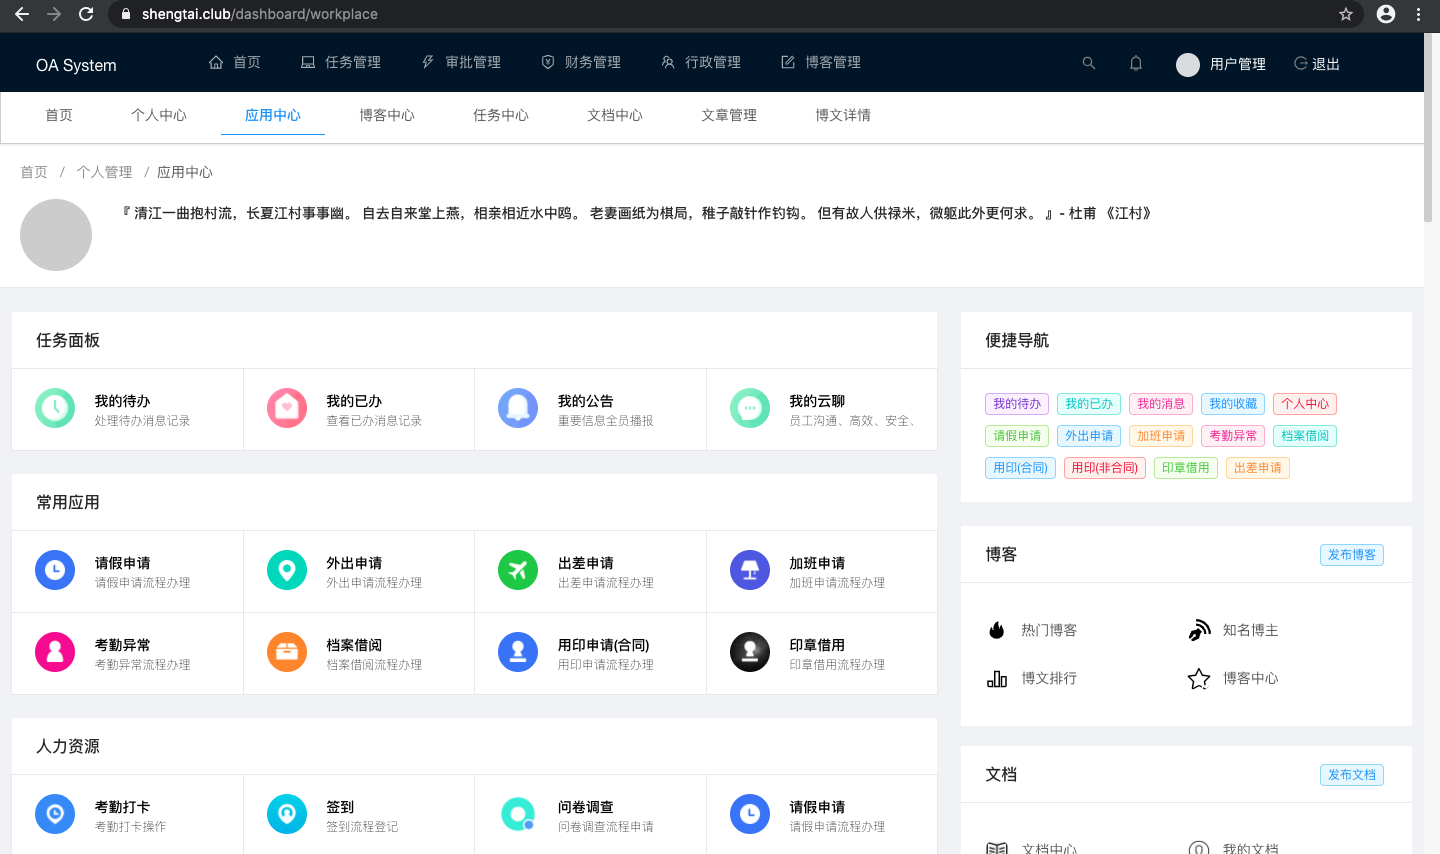Image resolution: width=1440 pixels, height=854 pixels.
Task: Switch to the 文档中心 tab
Action: pyautogui.click(x=615, y=115)
